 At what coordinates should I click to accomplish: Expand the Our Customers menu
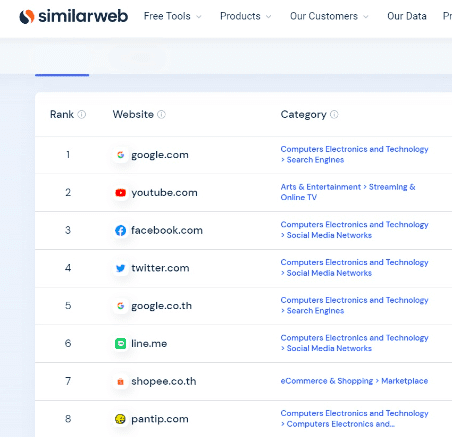point(329,16)
